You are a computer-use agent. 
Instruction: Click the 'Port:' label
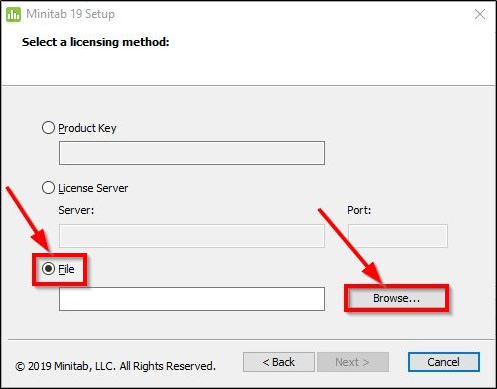[x=359, y=210]
